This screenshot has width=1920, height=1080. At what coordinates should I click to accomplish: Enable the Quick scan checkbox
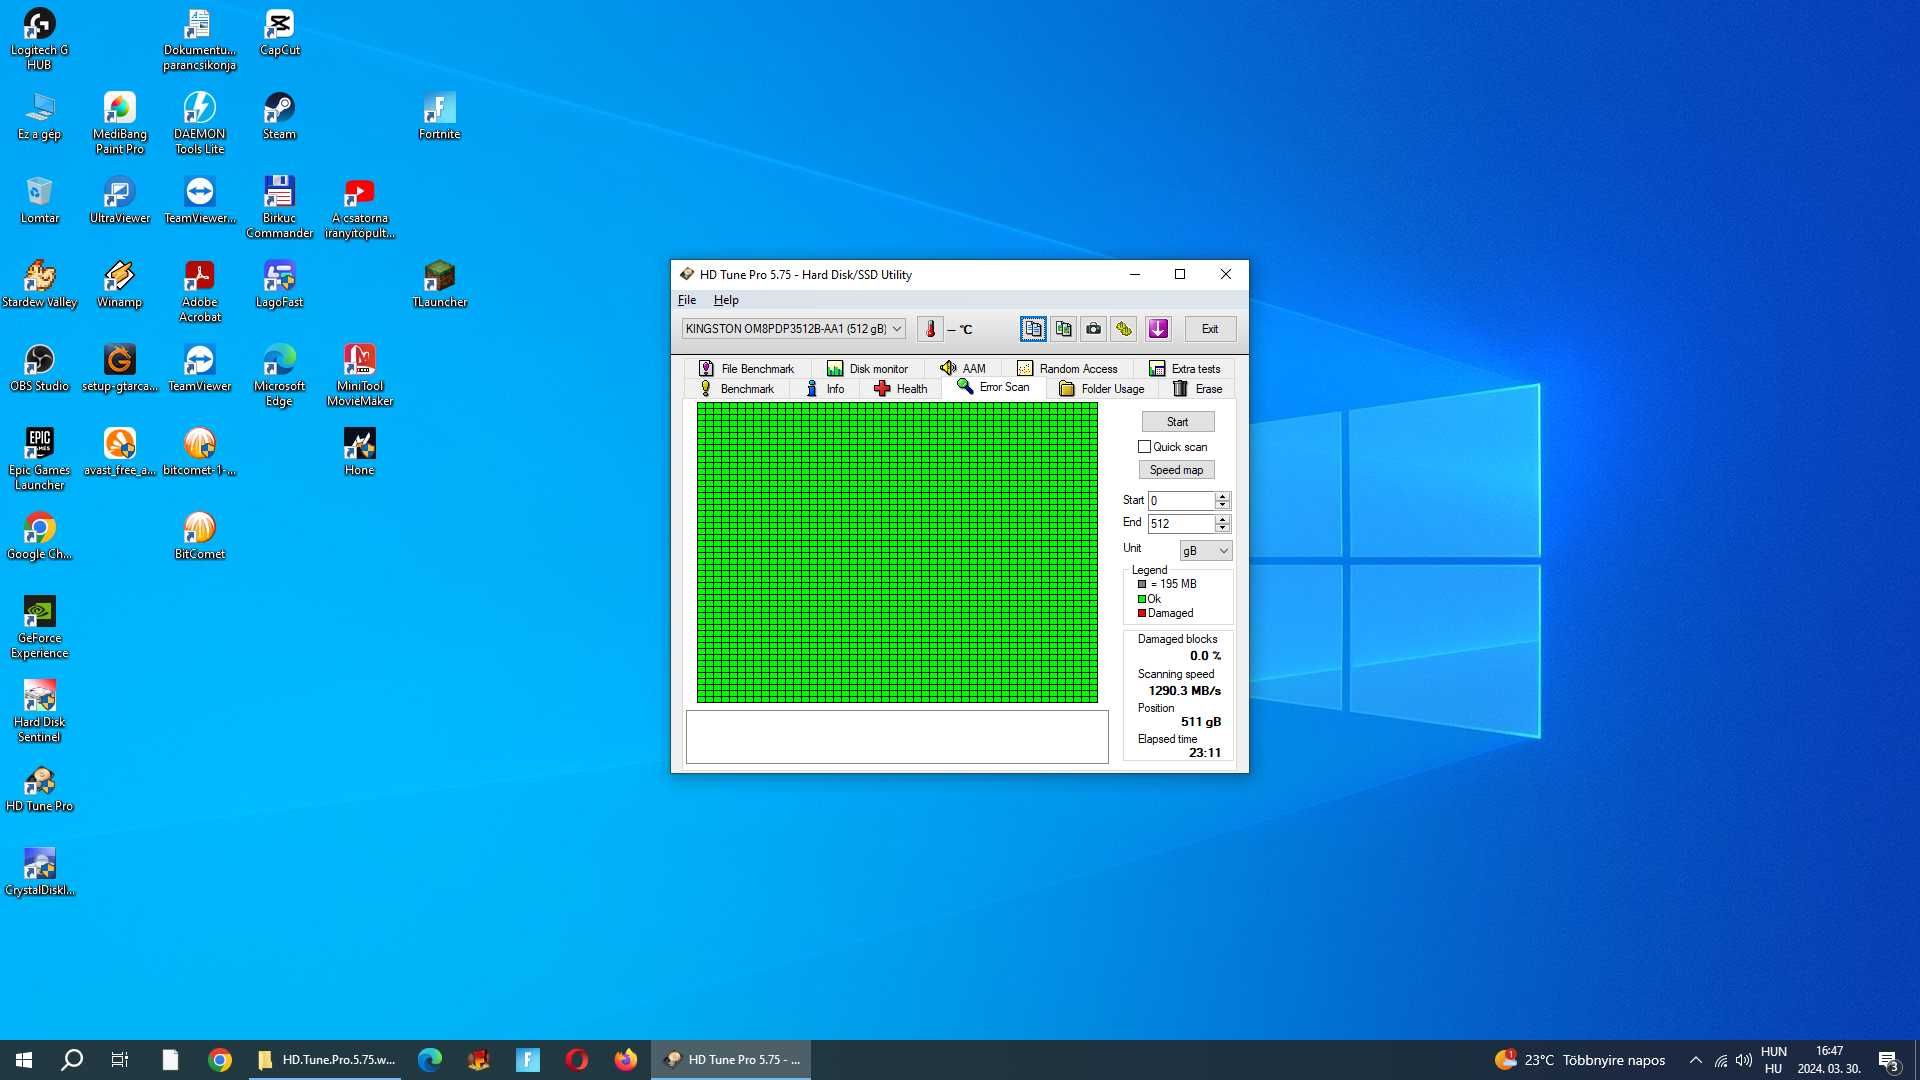click(1144, 447)
